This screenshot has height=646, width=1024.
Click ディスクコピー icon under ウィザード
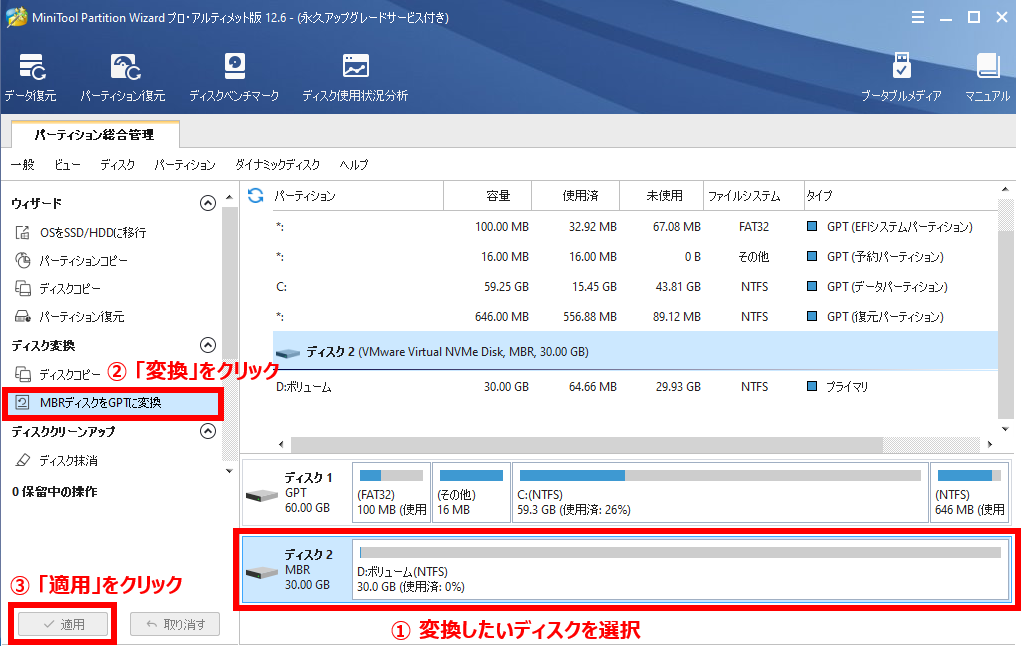[23, 288]
